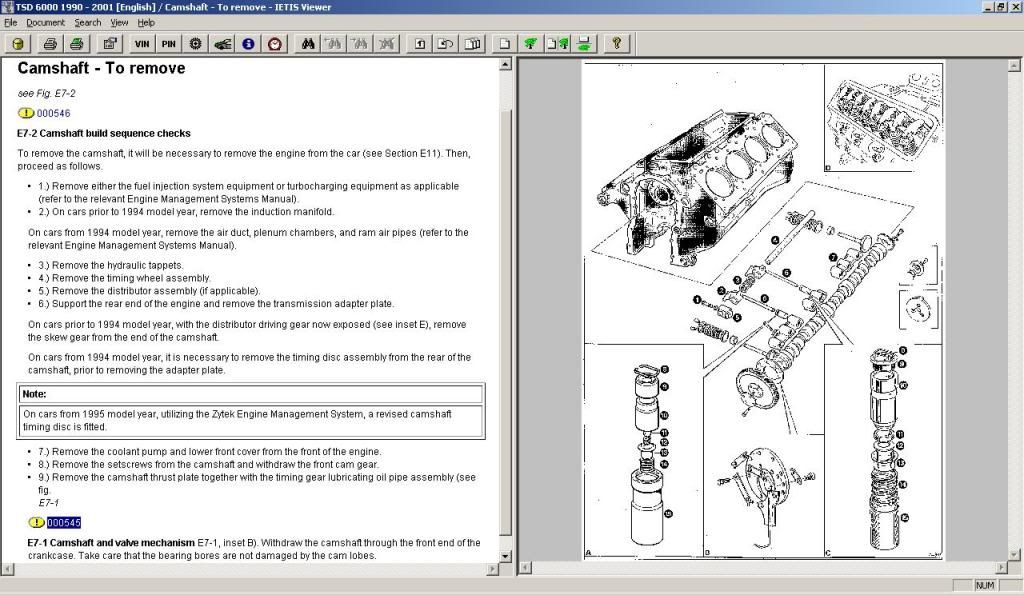1024x595 pixels.
Task: Open highlighted figure link 000545
Action: (63, 522)
